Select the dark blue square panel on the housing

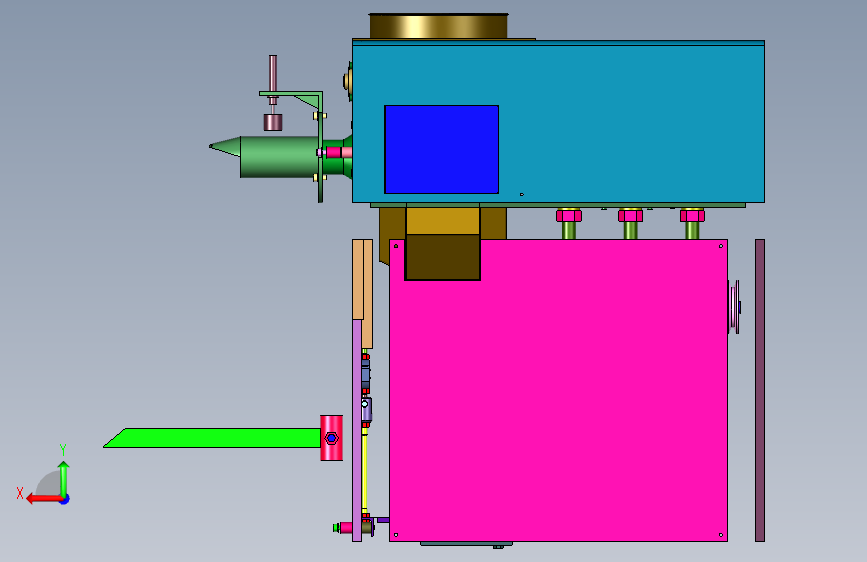click(x=441, y=149)
